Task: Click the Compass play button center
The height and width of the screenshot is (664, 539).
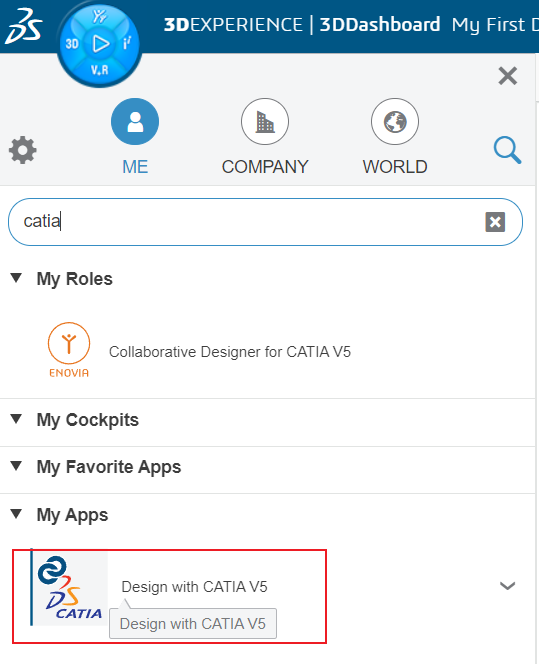Action: coord(100,44)
